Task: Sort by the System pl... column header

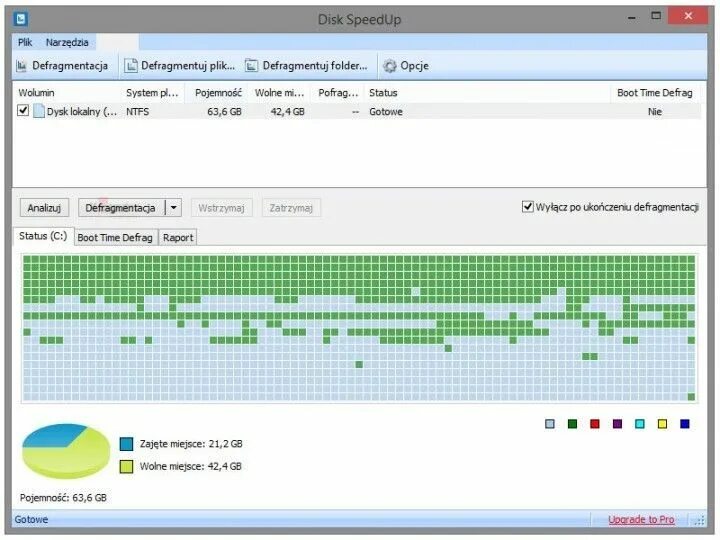Action: [152, 93]
